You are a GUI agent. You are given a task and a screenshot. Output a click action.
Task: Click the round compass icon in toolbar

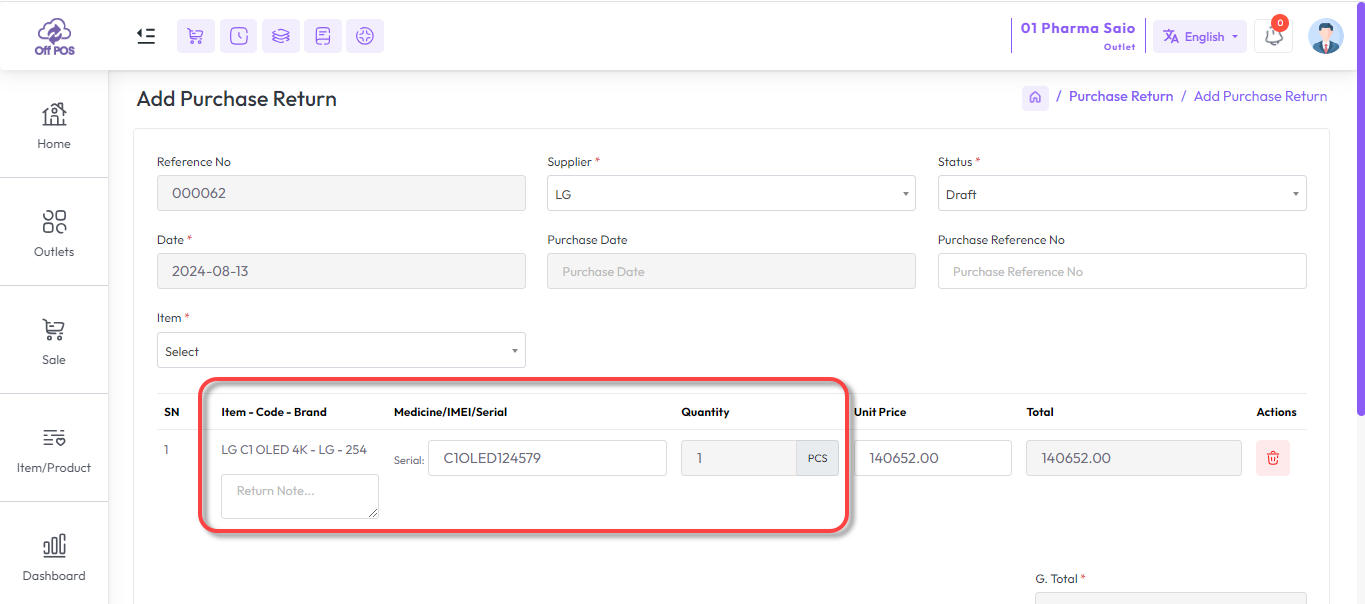tap(365, 36)
